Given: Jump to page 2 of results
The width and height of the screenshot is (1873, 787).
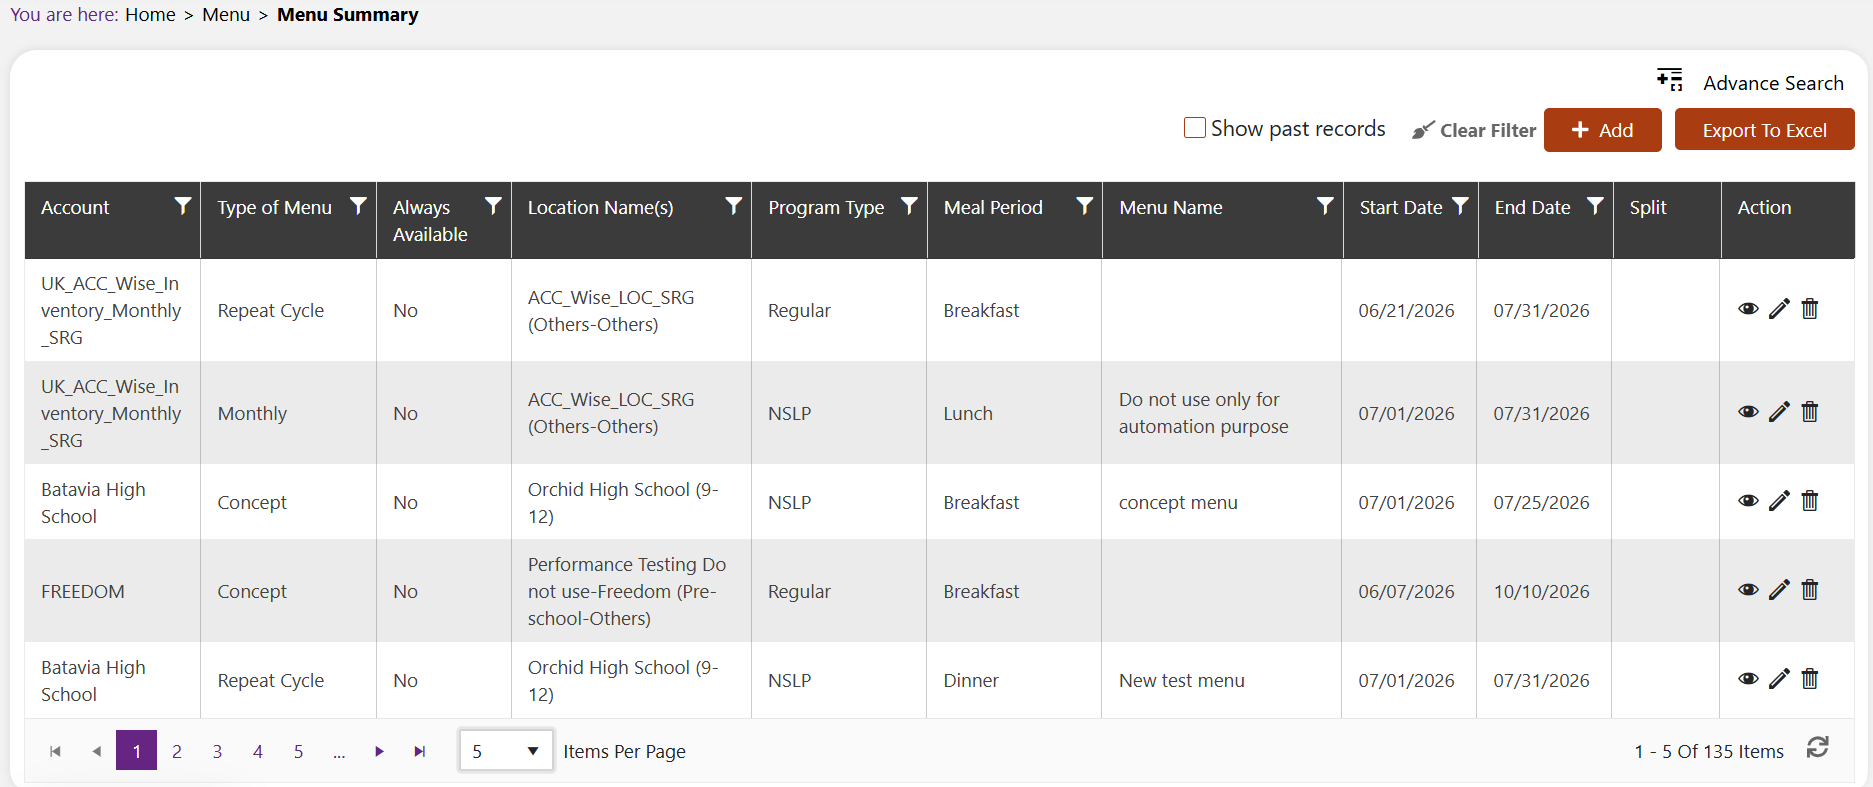Looking at the screenshot, I should click(x=177, y=751).
